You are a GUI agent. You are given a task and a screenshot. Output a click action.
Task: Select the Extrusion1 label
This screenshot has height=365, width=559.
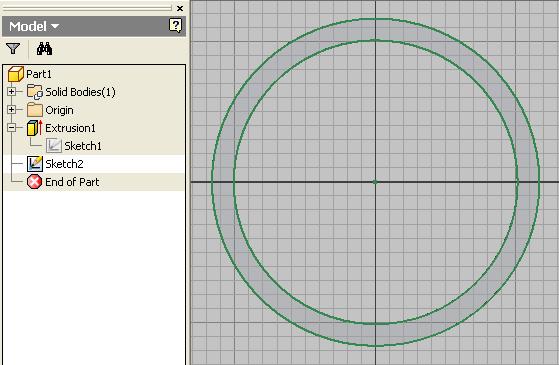pyautogui.click(x=70, y=128)
